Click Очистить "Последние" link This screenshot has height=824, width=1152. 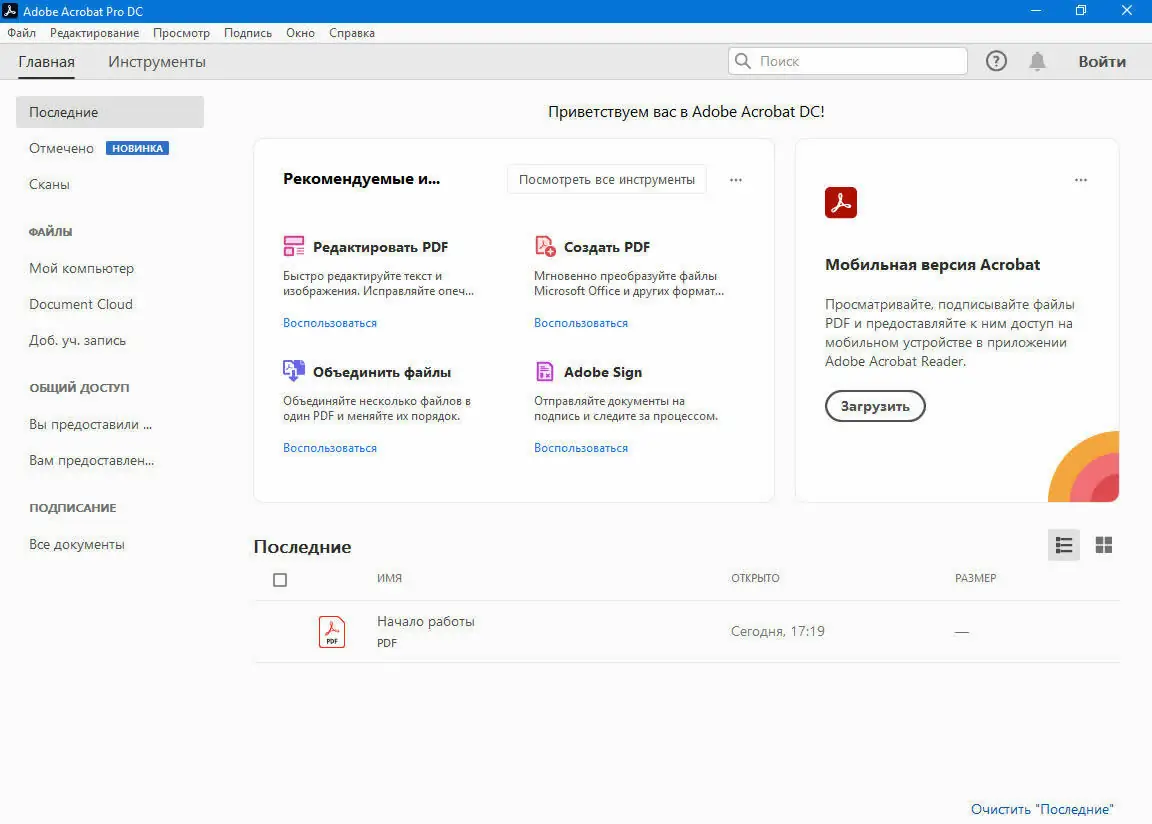coord(1042,809)
